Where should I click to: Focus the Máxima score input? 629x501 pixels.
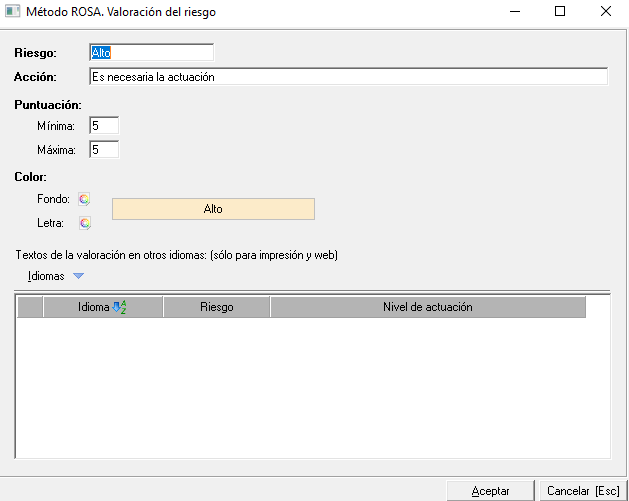pos(103,150)
